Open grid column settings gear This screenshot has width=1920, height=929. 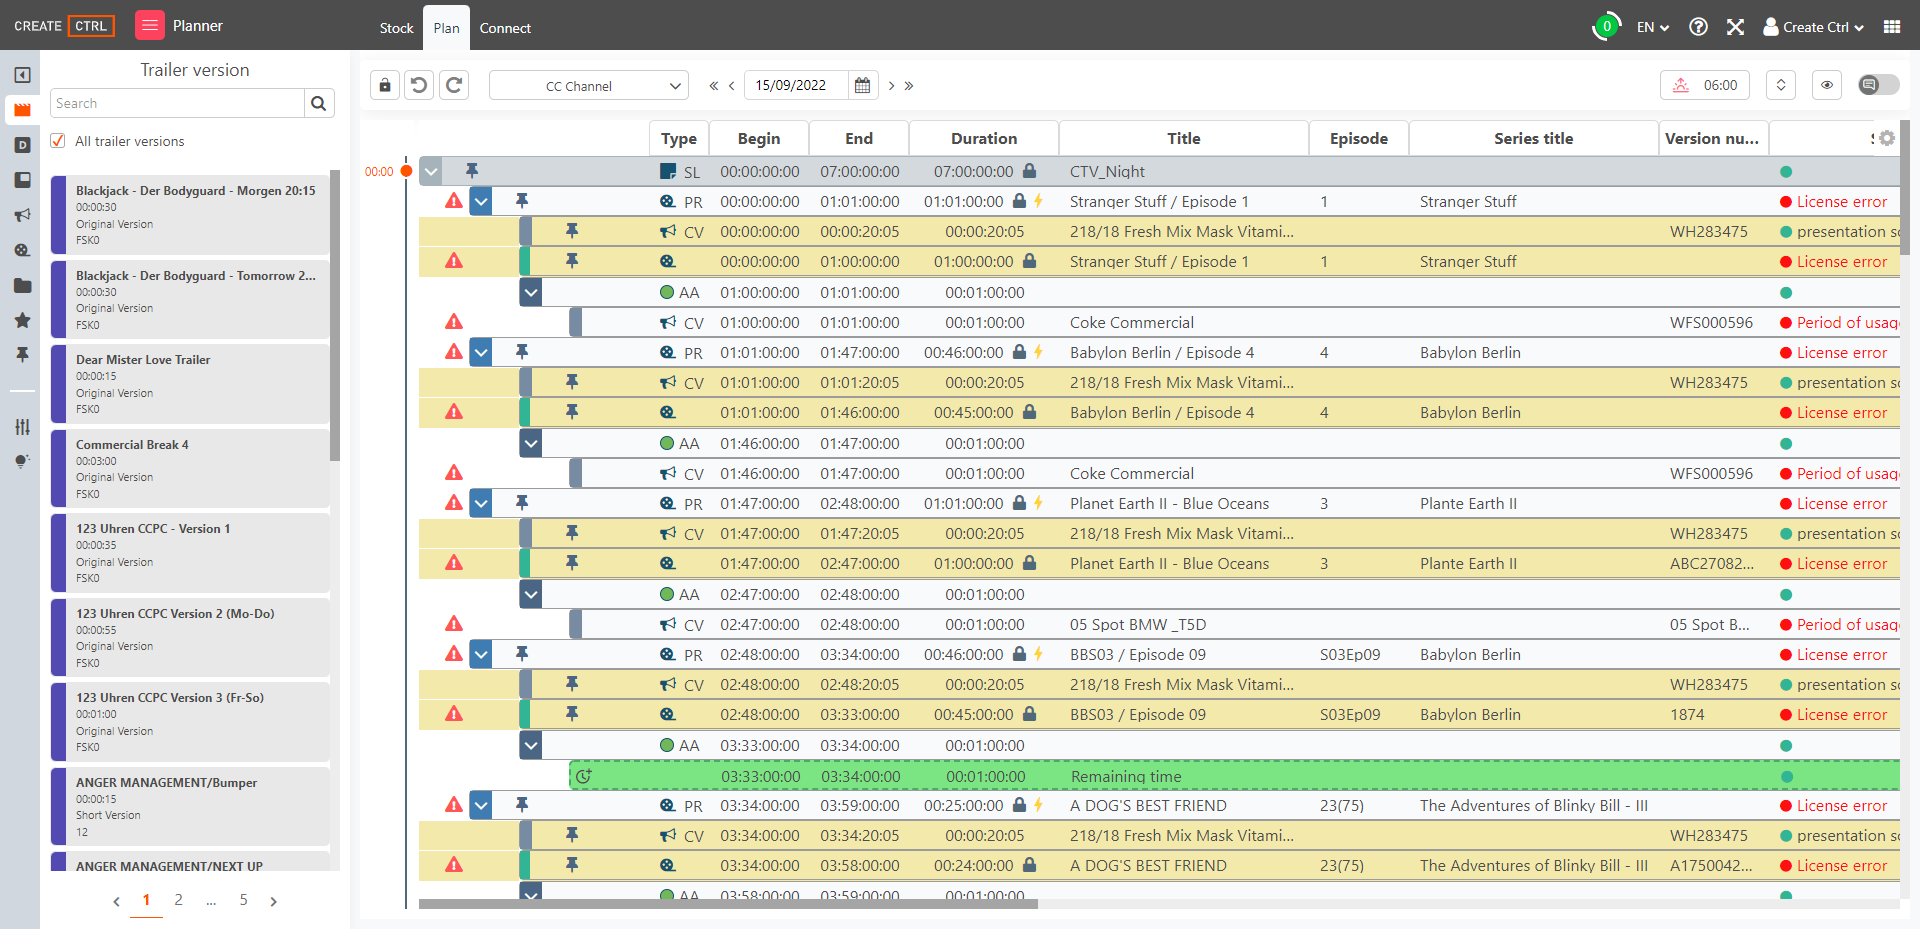coord(1887,138)
